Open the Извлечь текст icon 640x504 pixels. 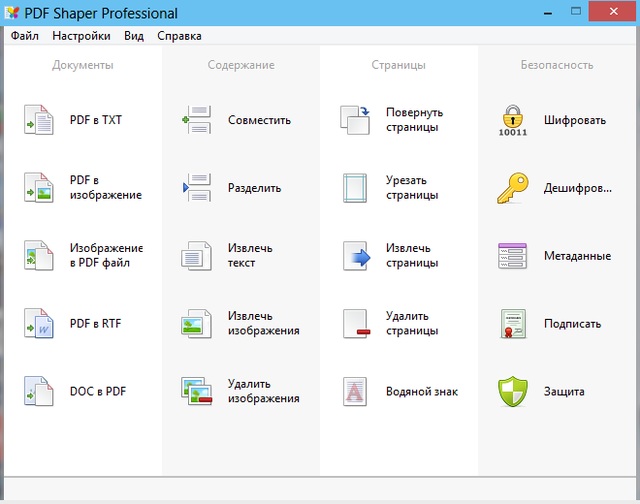[x=197, y=255]
